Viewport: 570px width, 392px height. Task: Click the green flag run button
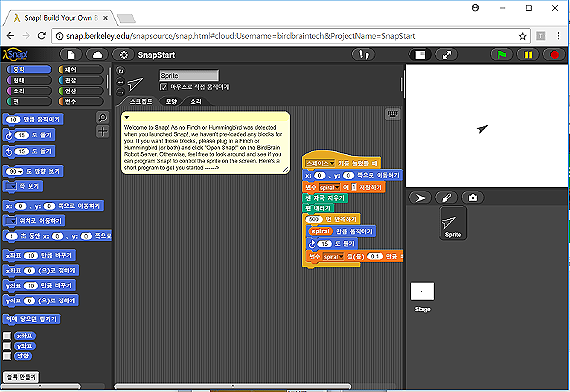(x=501, y=55)
